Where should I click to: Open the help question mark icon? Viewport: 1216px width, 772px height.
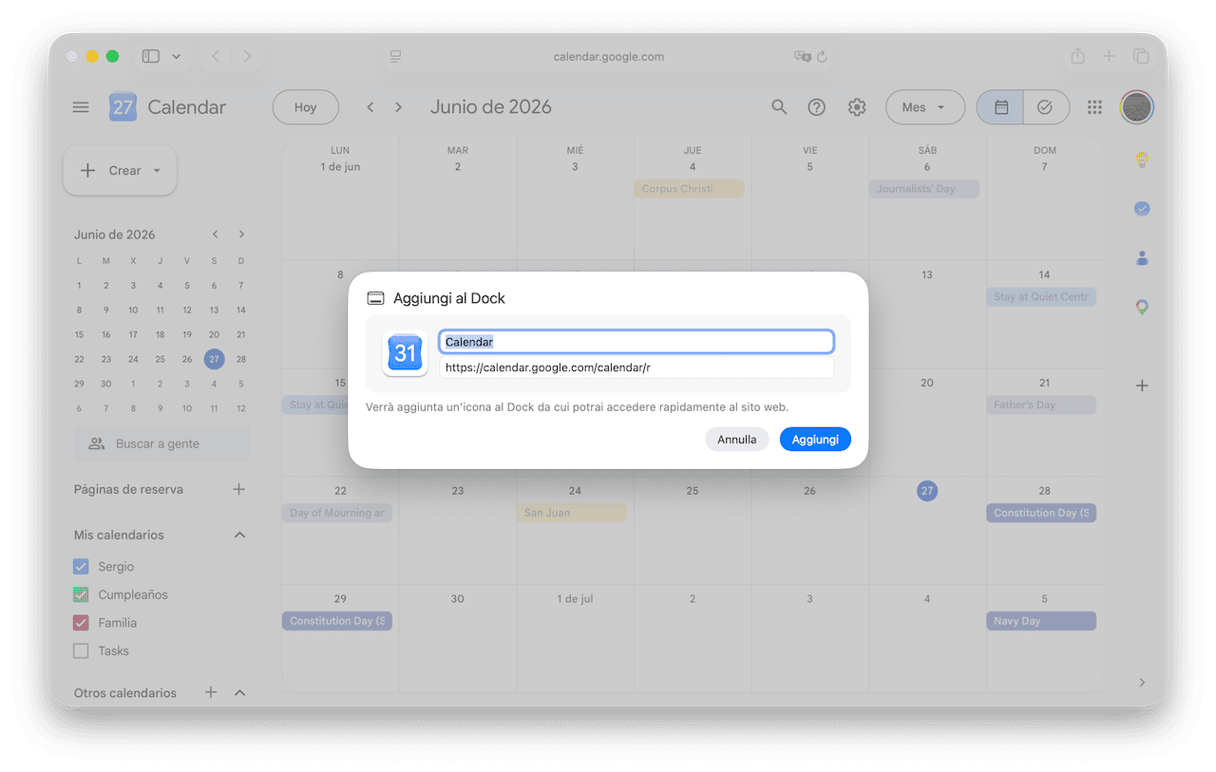coord(817,107)
